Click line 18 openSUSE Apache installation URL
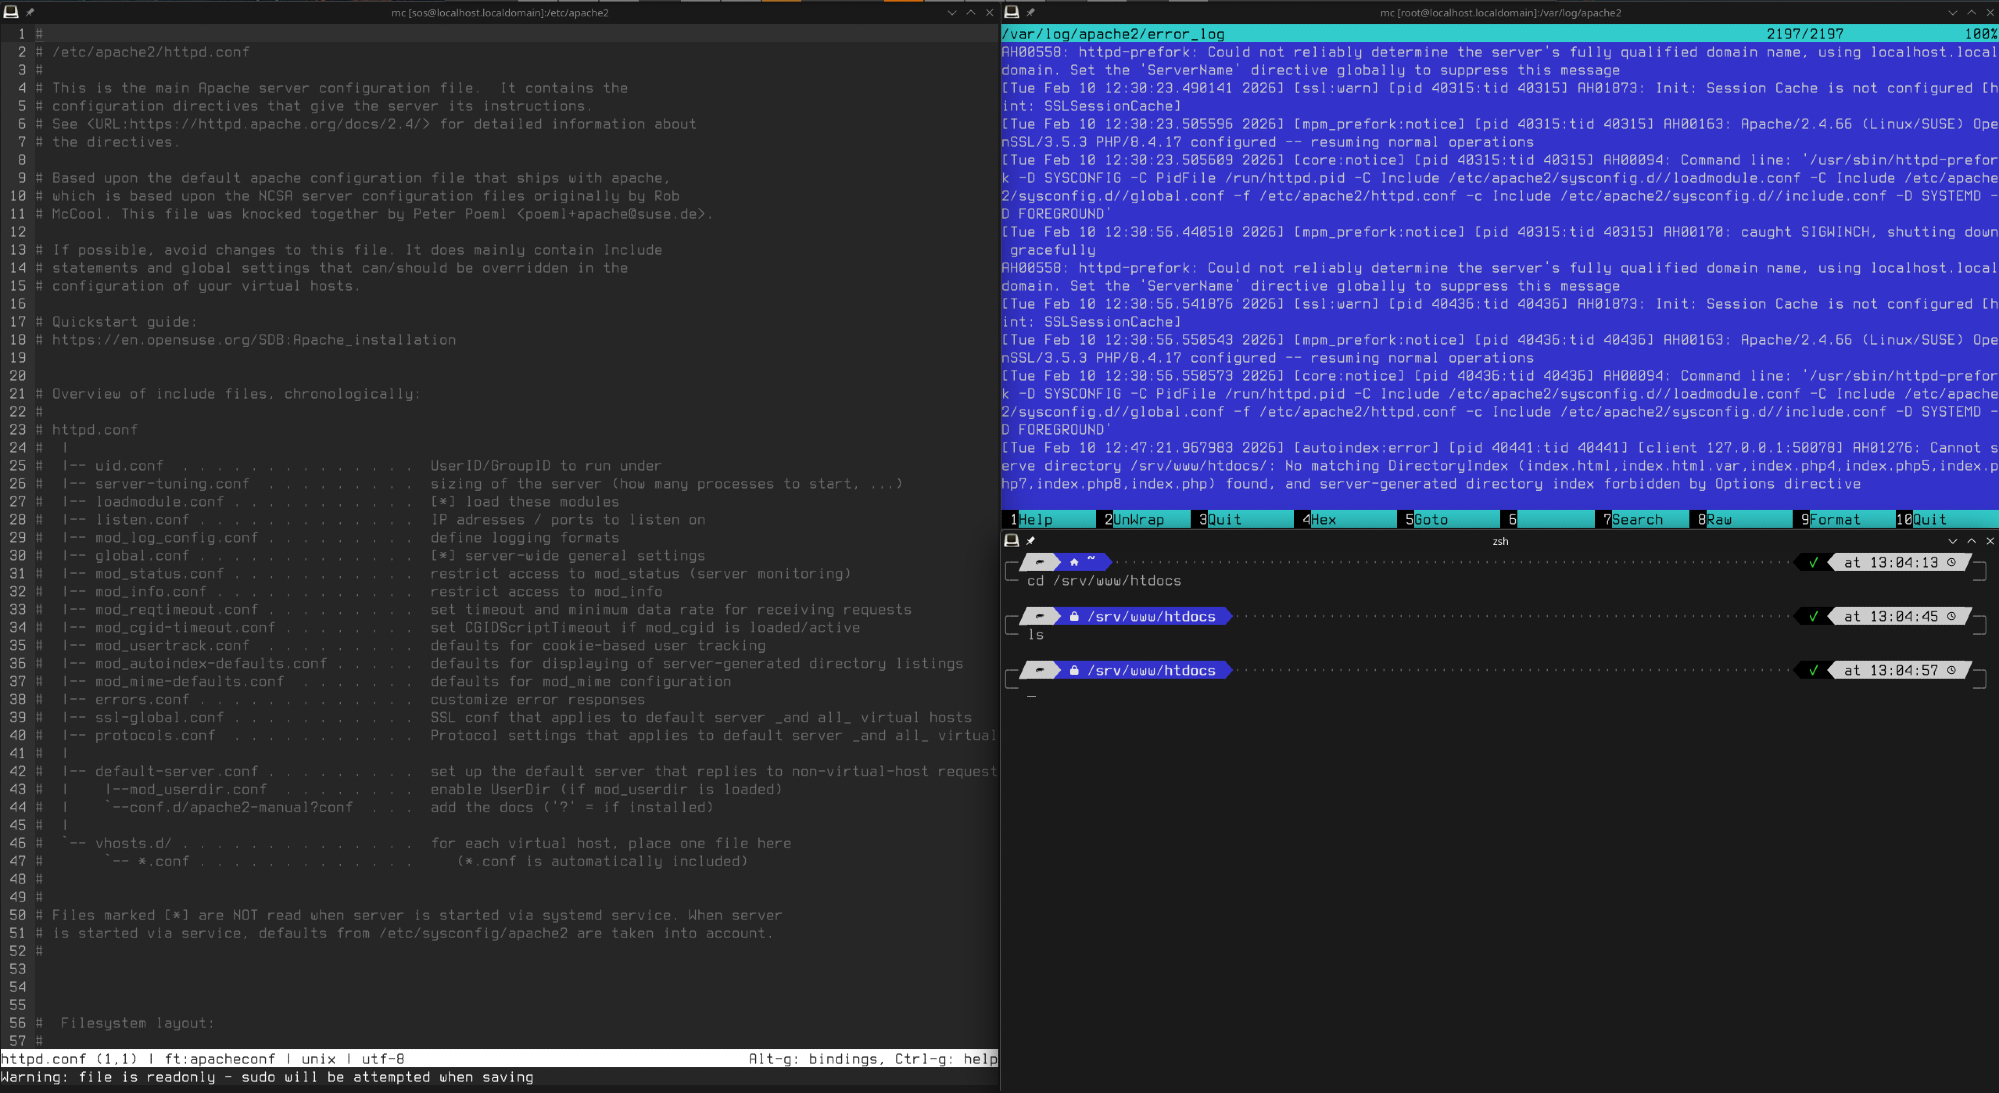The height and width of the screenshot is (1093, 1999). coord(253,340)
